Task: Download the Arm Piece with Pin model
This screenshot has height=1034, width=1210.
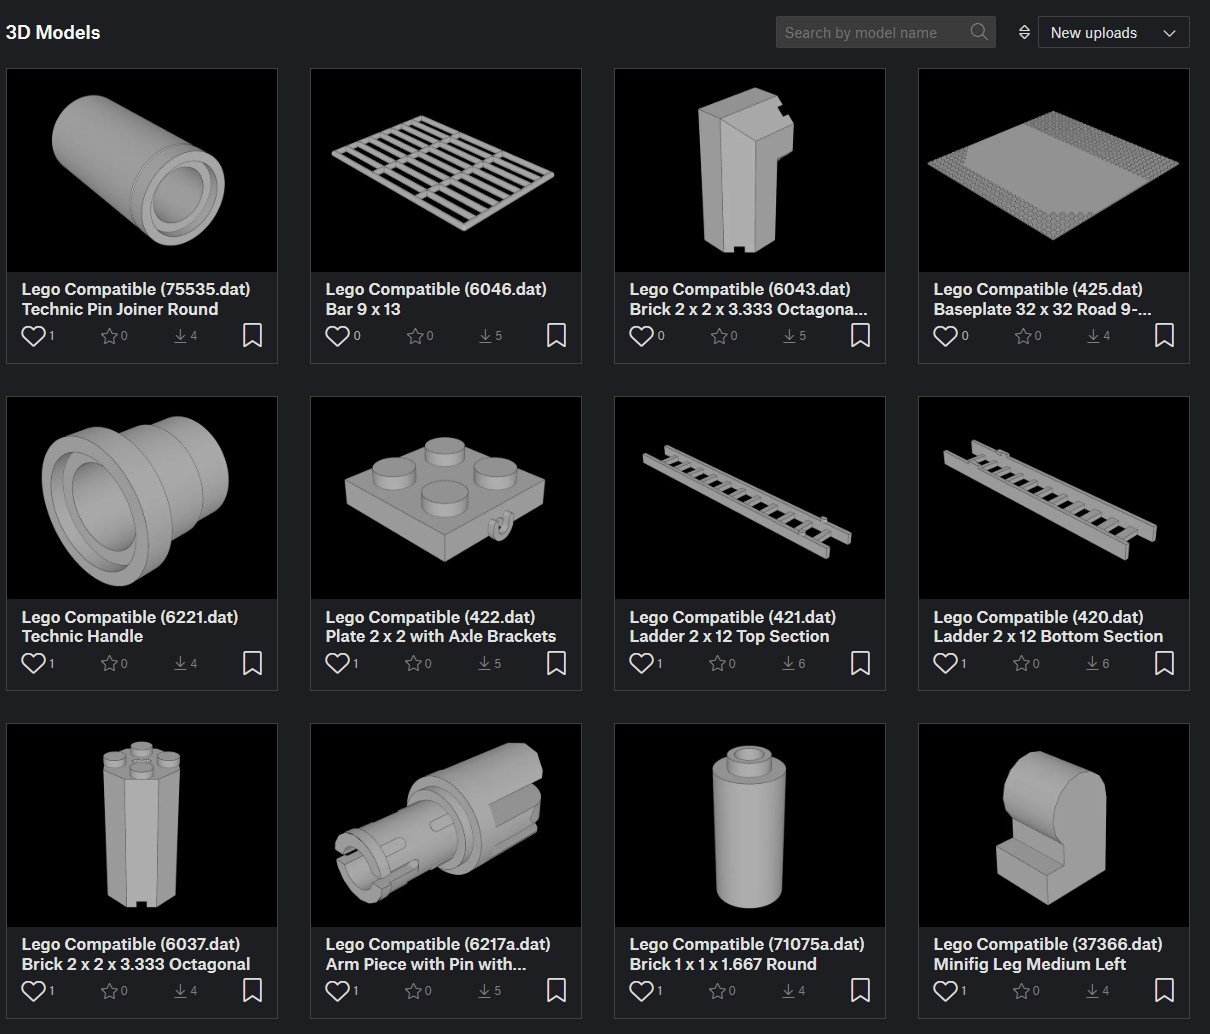Action: 486,990
